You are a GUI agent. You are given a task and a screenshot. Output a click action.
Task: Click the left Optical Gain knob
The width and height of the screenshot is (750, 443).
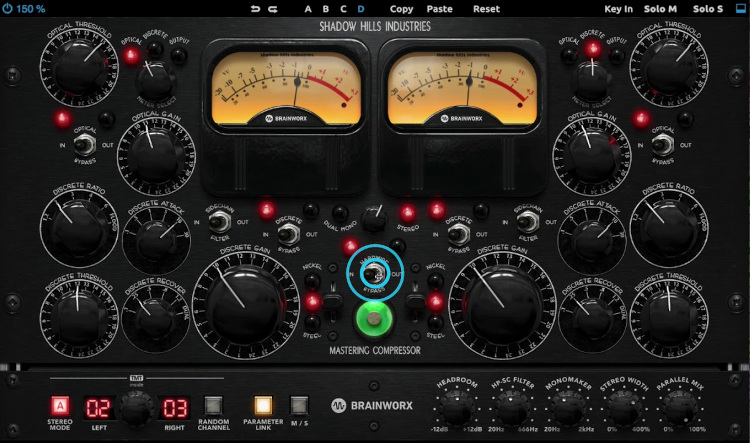pyautogui.click(x=155, y=156)
